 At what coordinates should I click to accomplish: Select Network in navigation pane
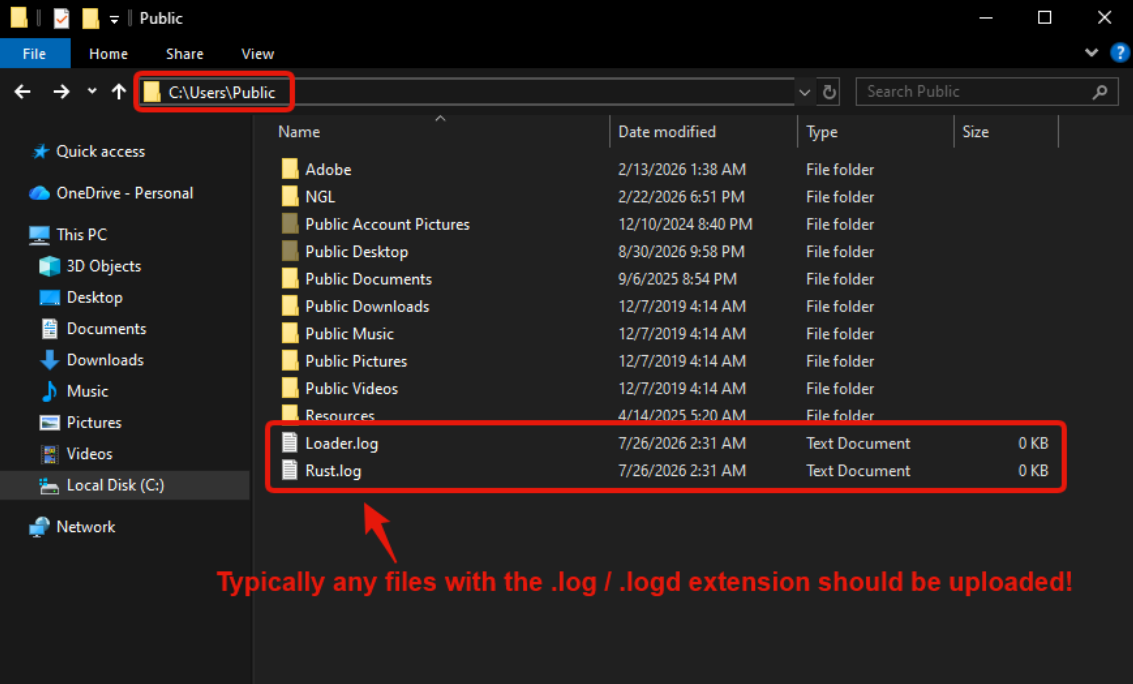85,527
